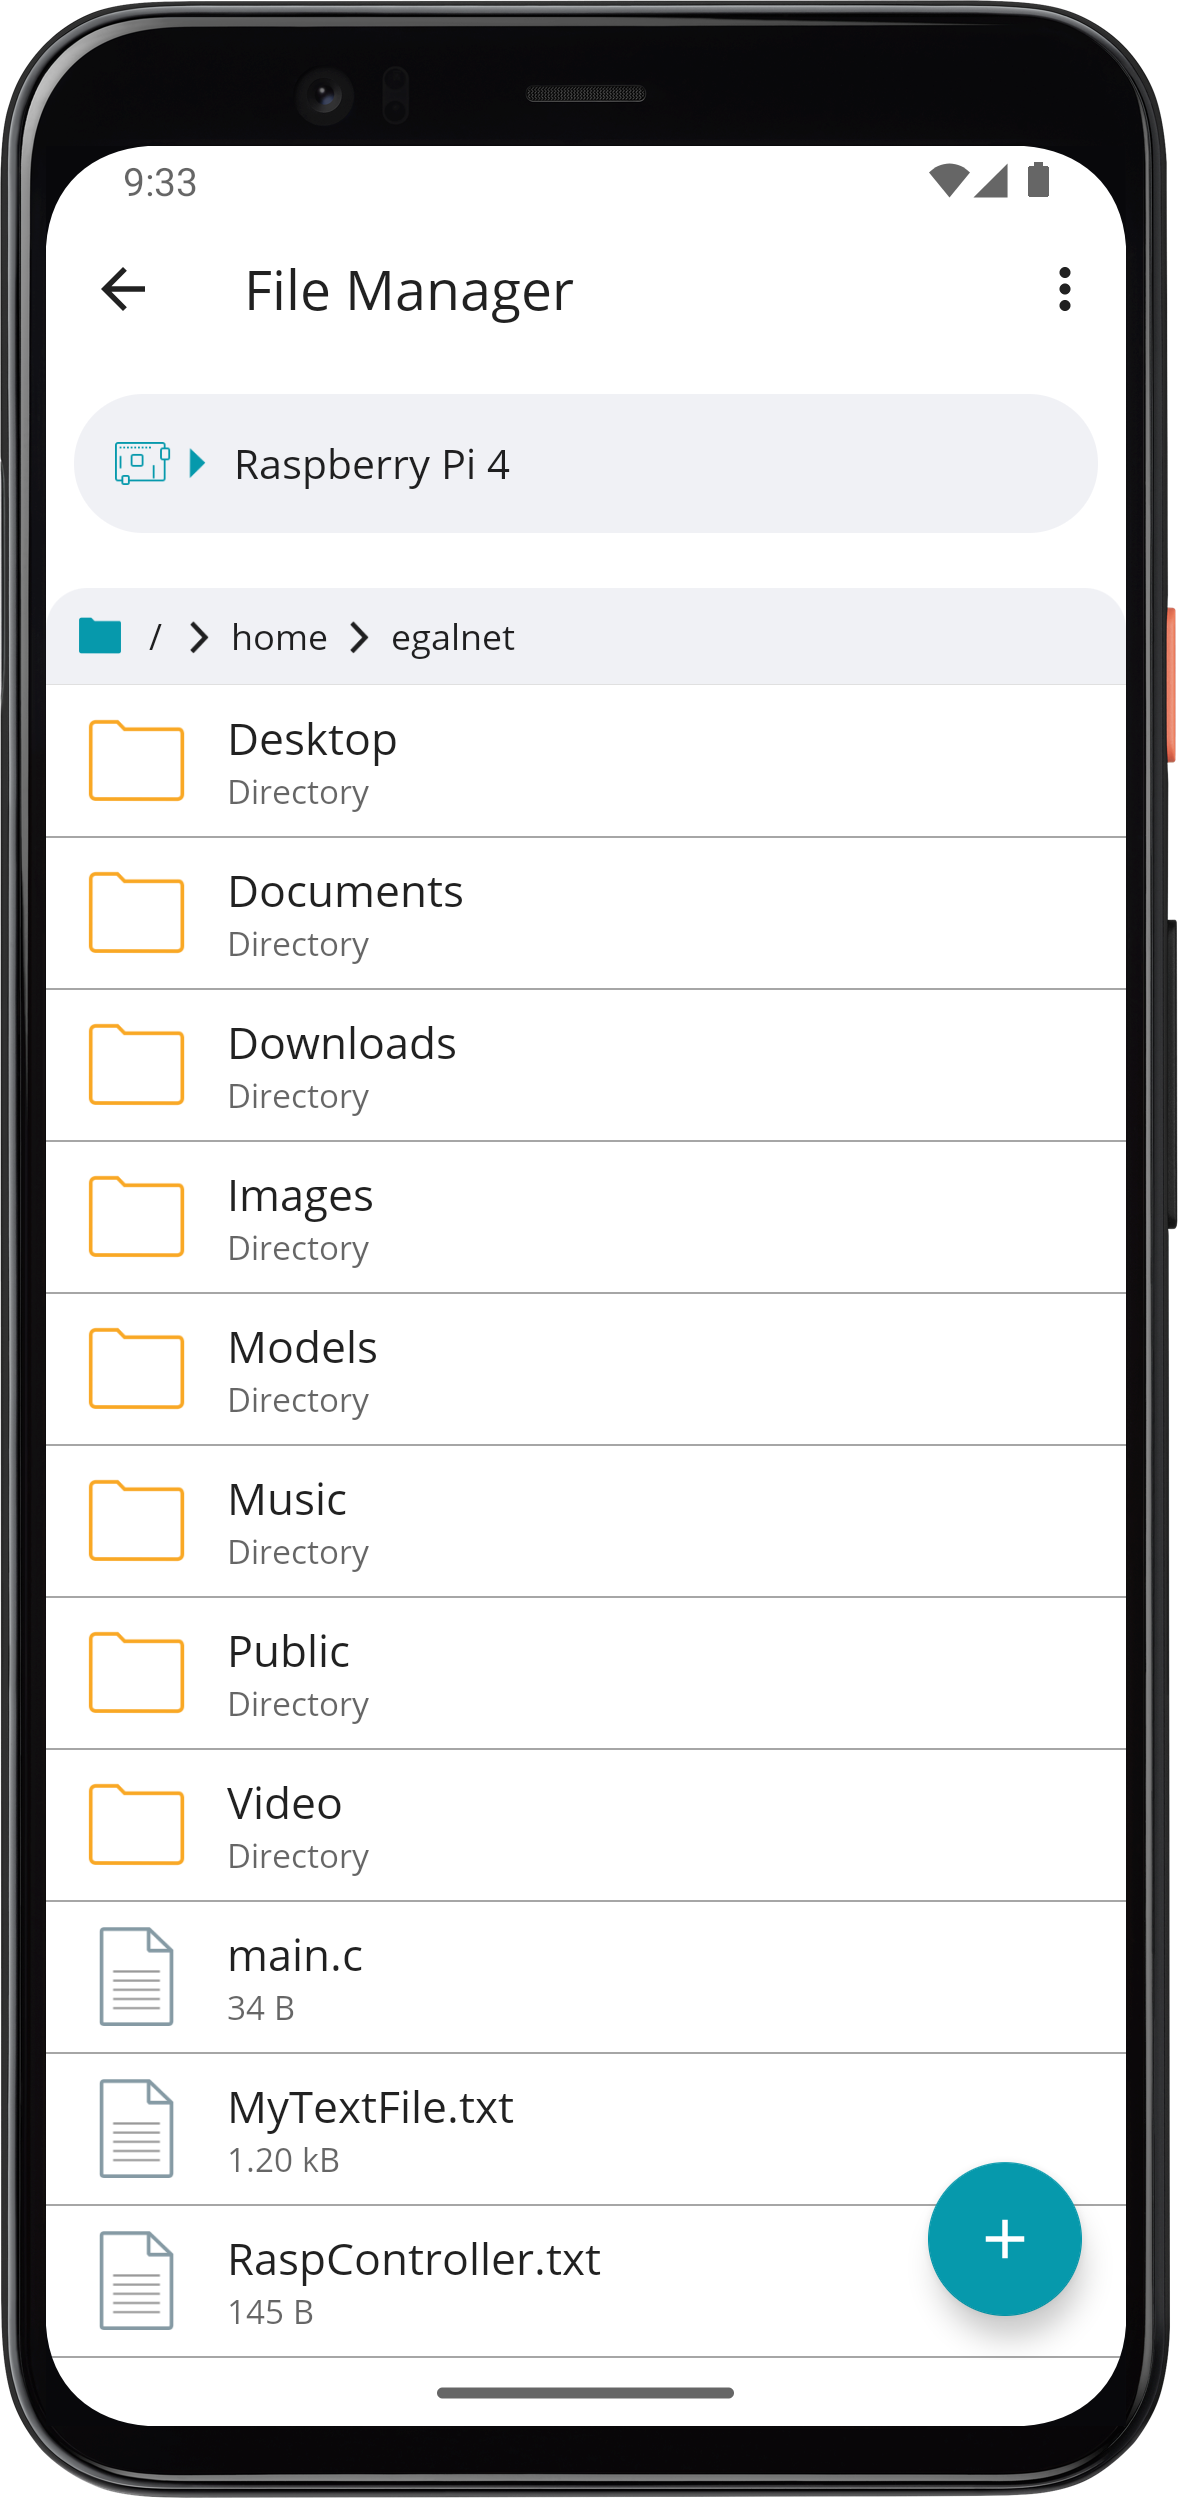Tap the Public folder icon

click(136, 1672)
